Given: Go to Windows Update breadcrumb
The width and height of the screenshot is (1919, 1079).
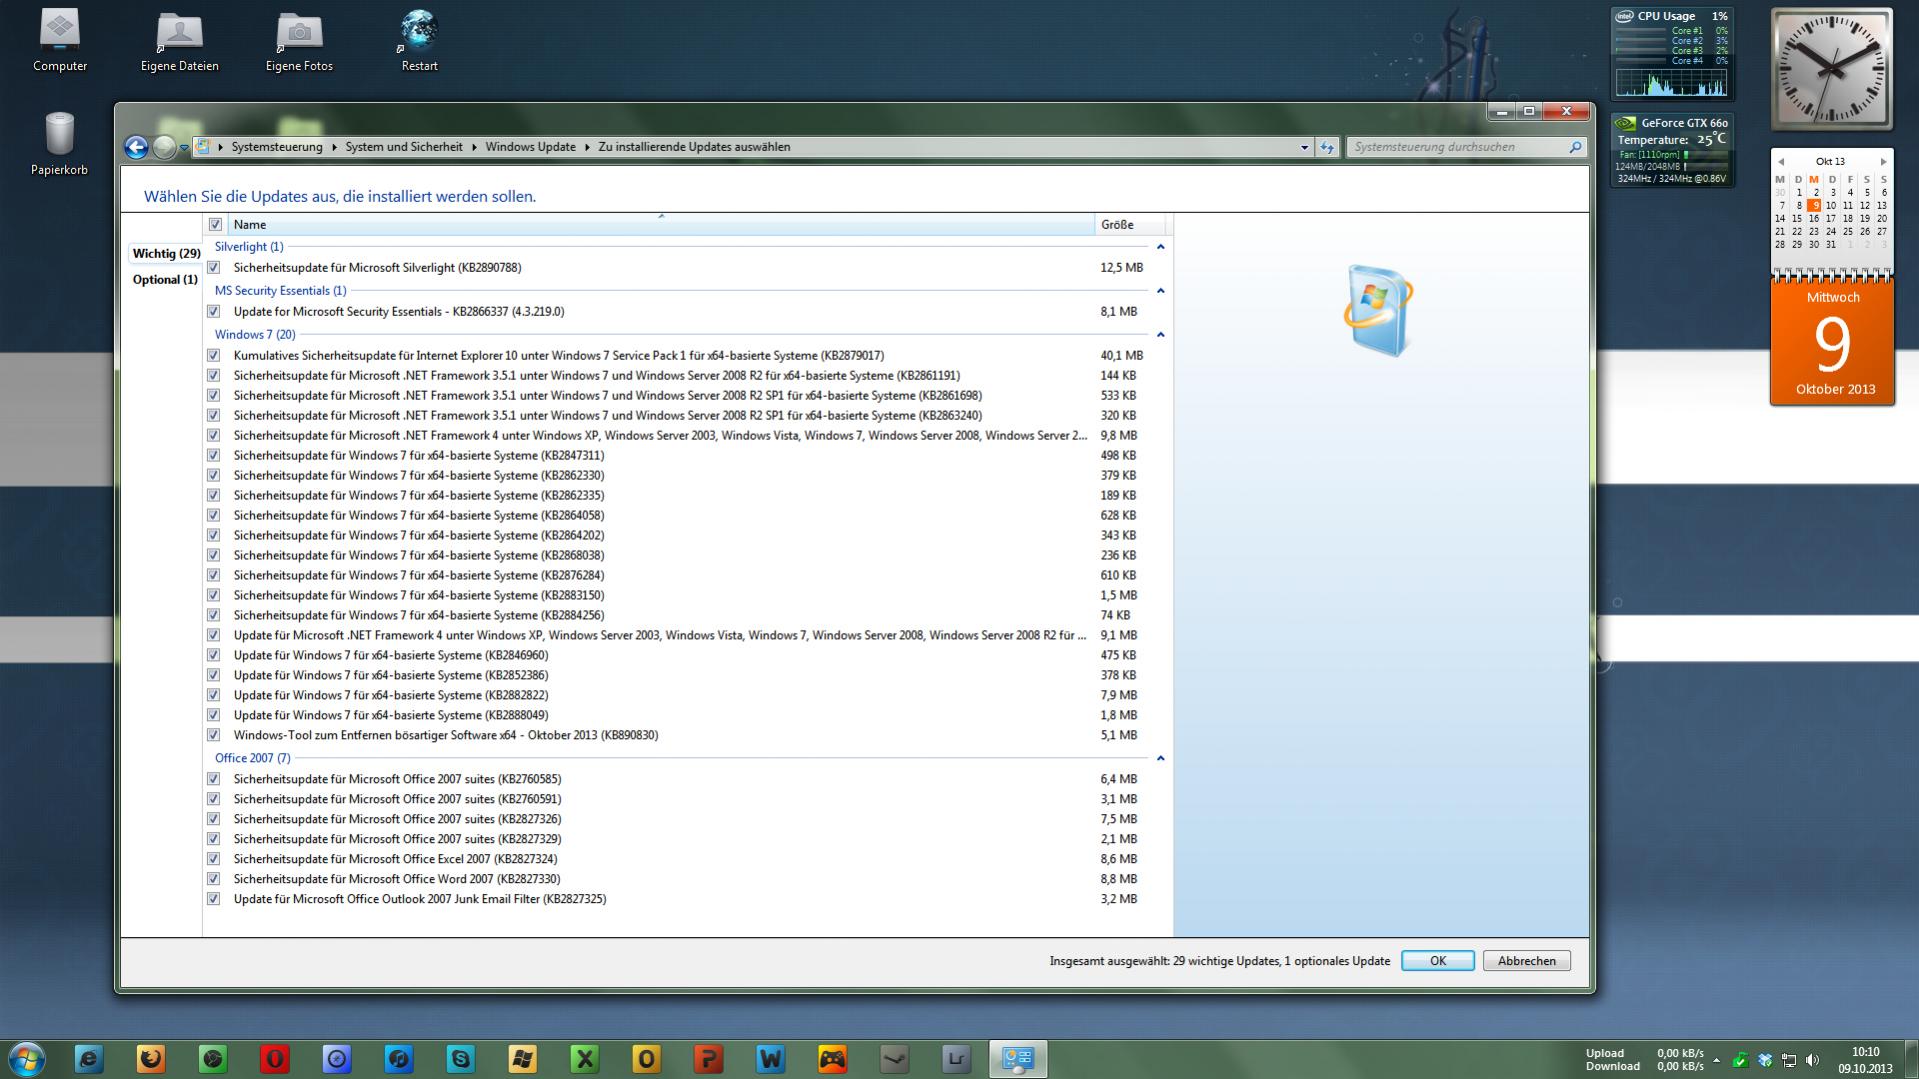Looking at the screenshot, I should [x=530, y=147].
